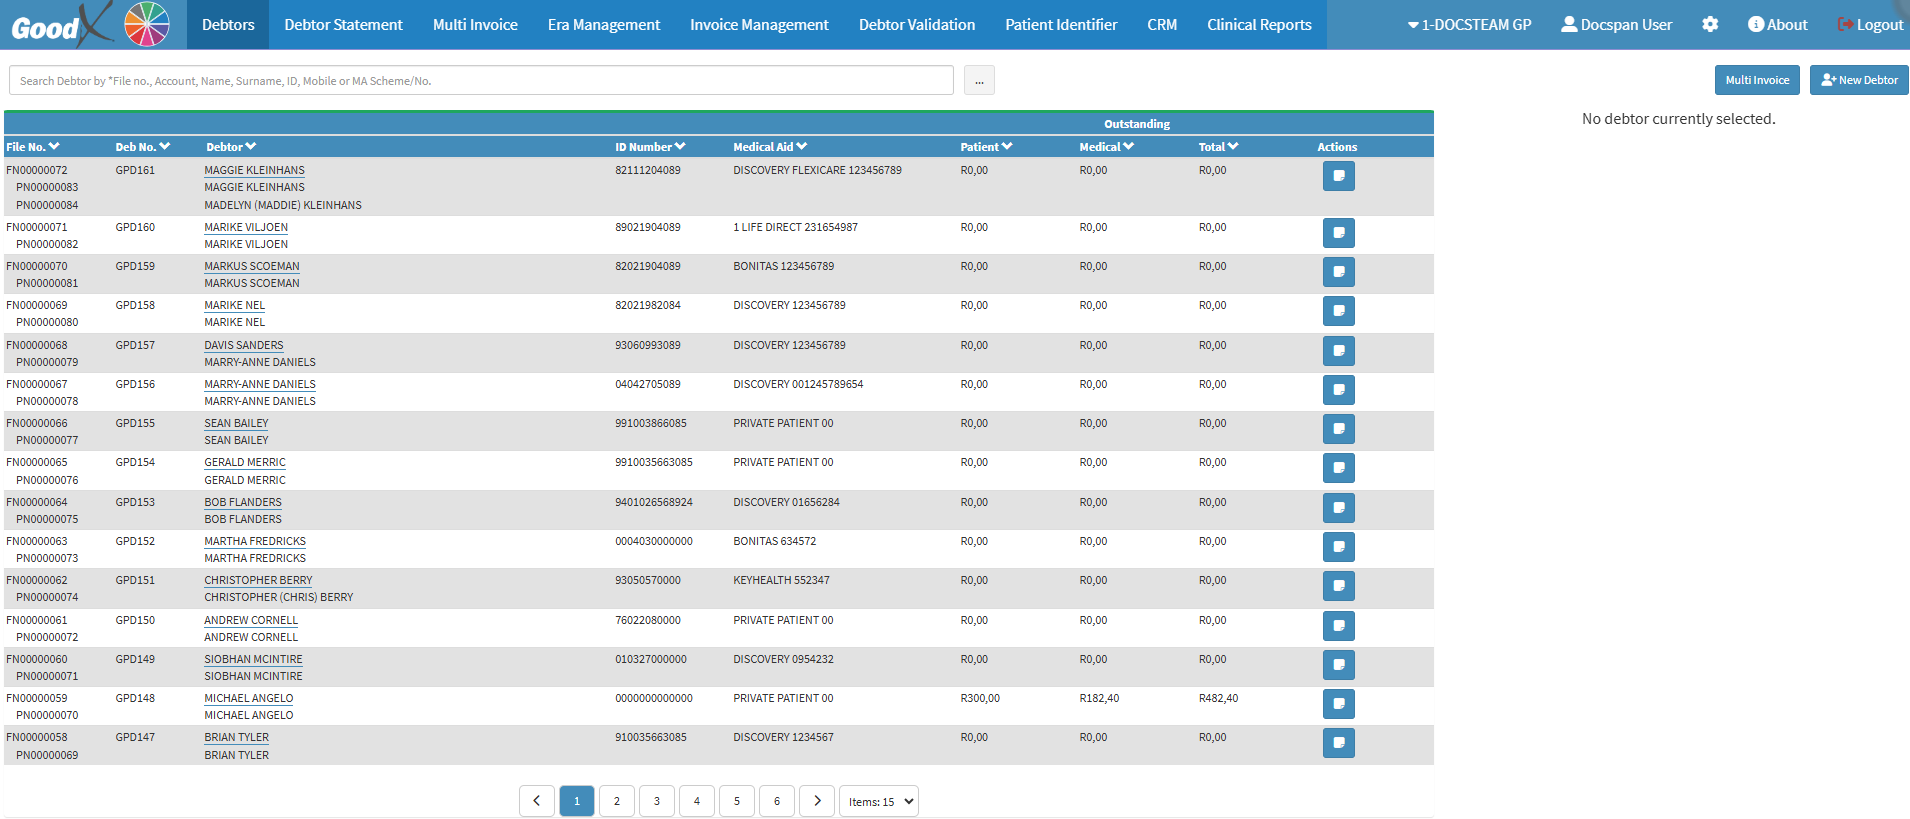The image size is (1910, 819).
Task: Click the note action icon for Michael Angelo
Action: click(1338, 704)
